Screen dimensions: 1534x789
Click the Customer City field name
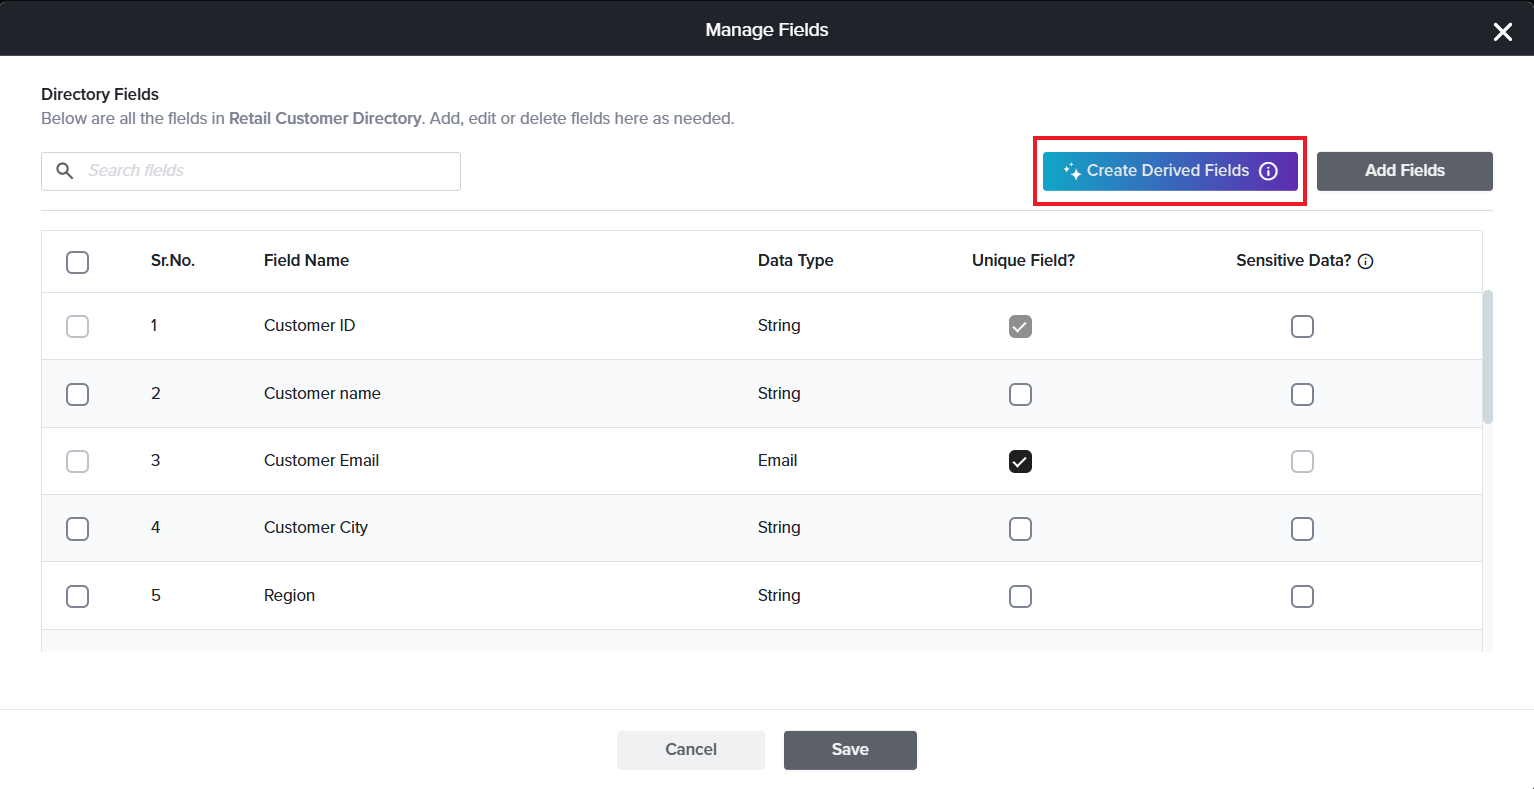[x=316, y=528]
